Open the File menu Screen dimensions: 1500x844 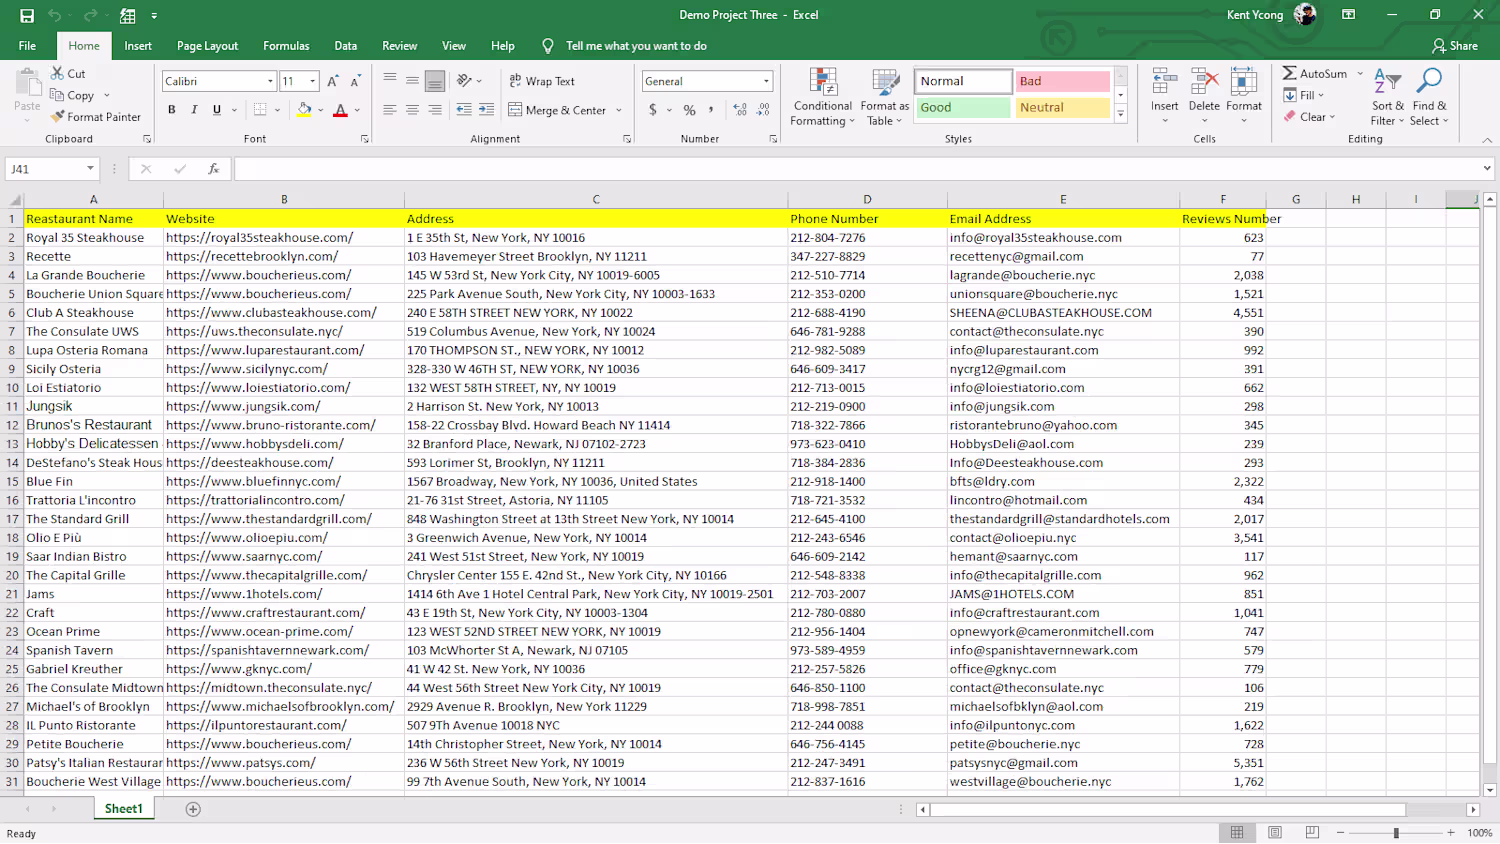[x=27, y=46]
